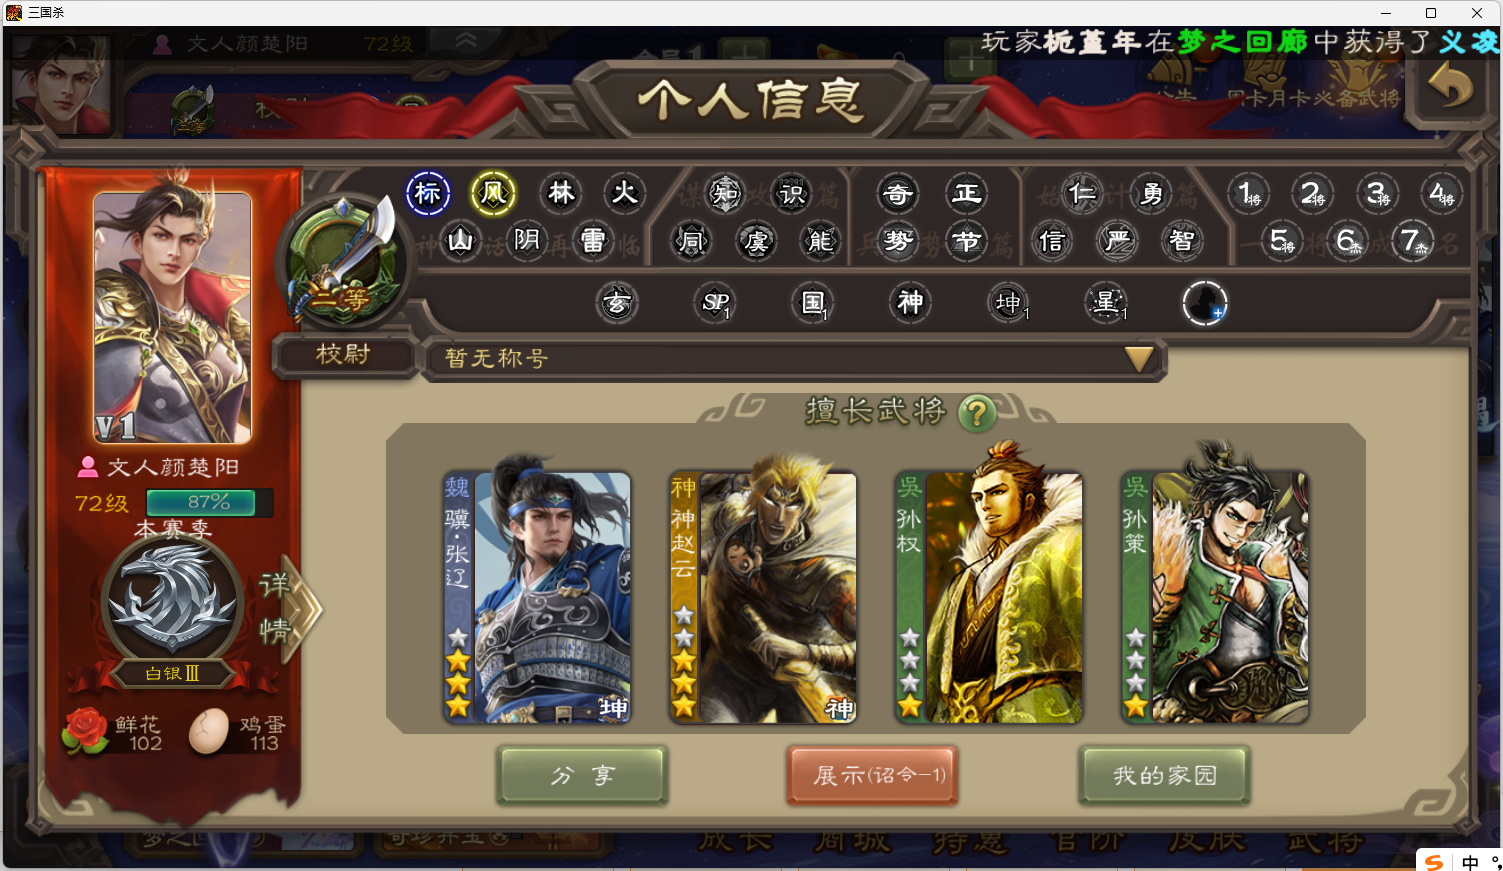
Task: Click the 分享 share button
Action: tap(582, 775)
